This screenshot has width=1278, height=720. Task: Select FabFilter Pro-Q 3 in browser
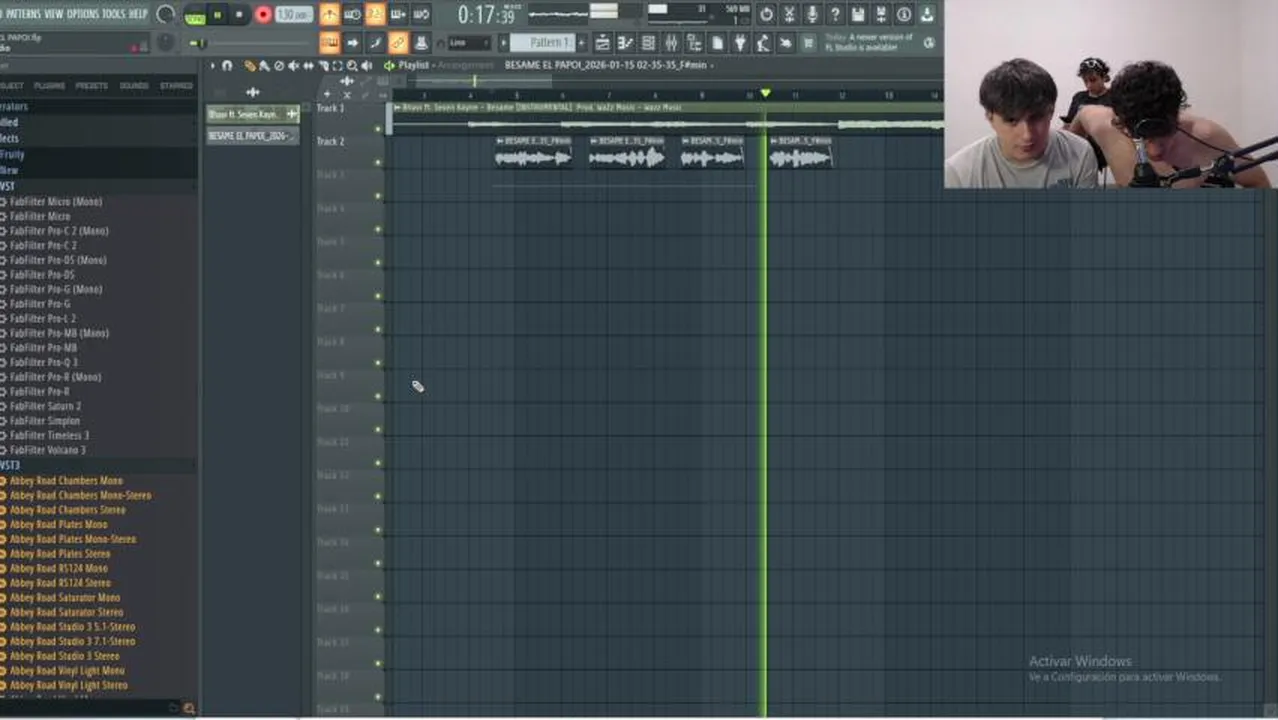pos(44,362)
